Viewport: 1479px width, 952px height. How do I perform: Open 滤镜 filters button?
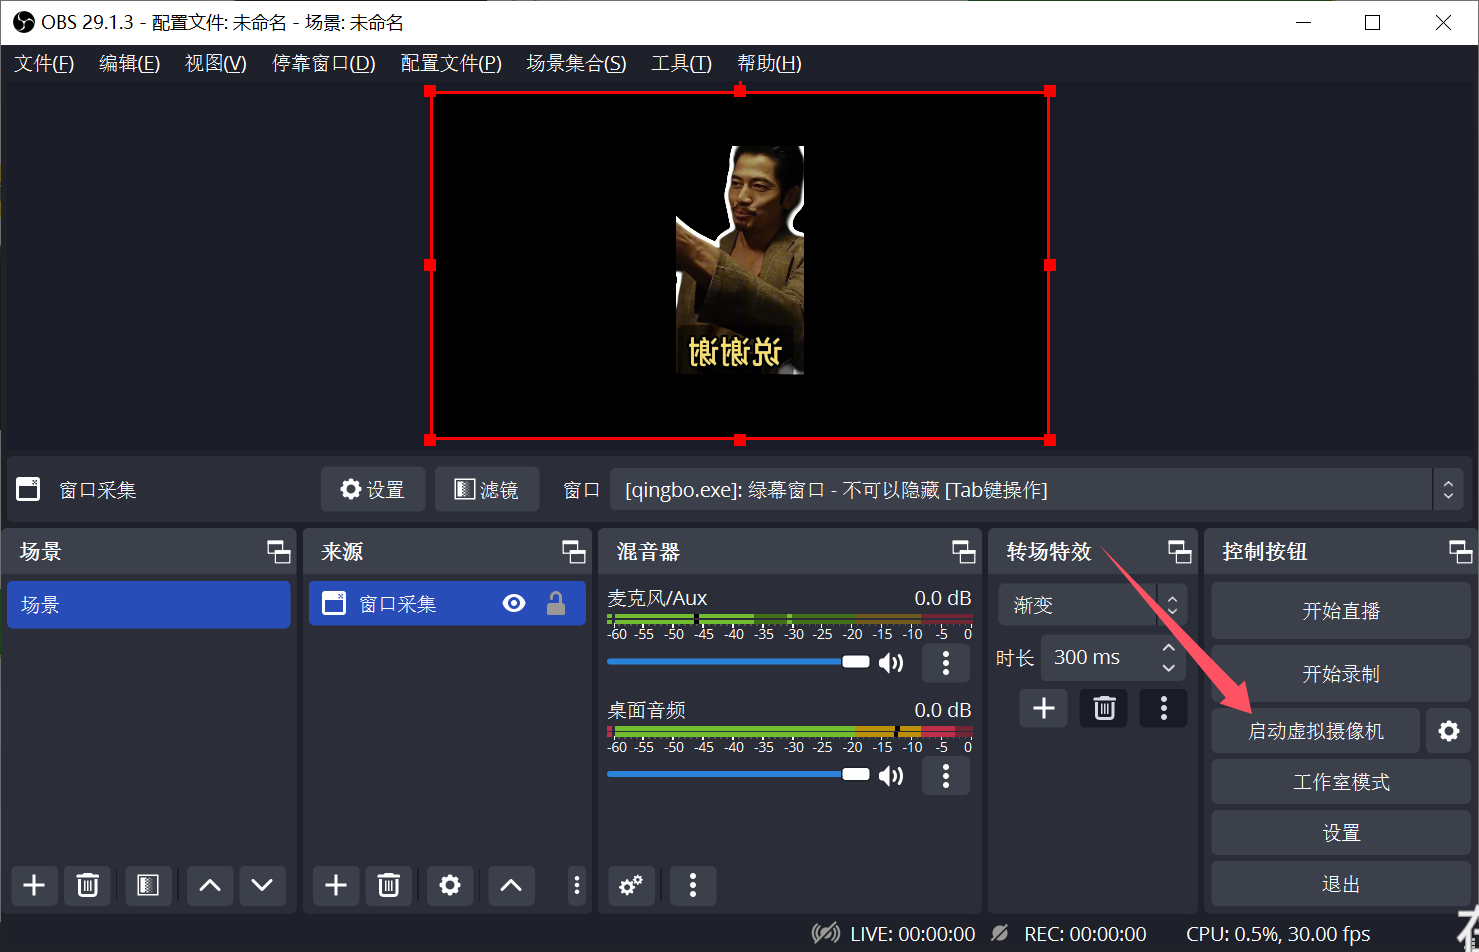pyautogui.click(x=487, y=490)
